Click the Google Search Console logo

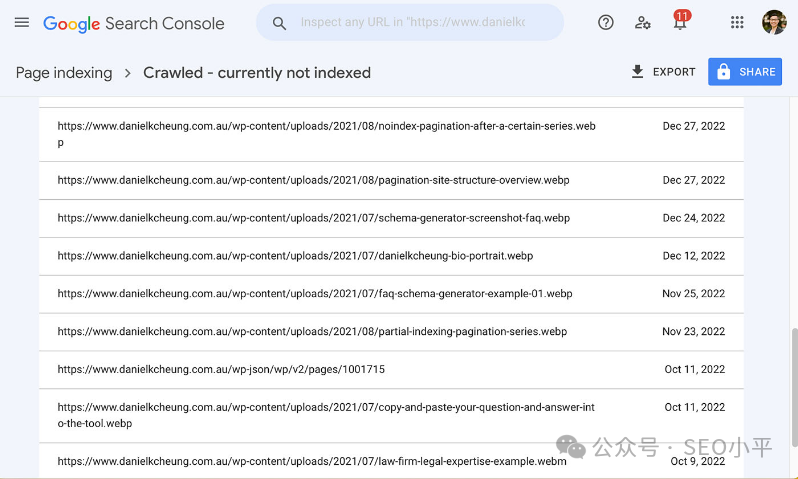coord(134,23)
